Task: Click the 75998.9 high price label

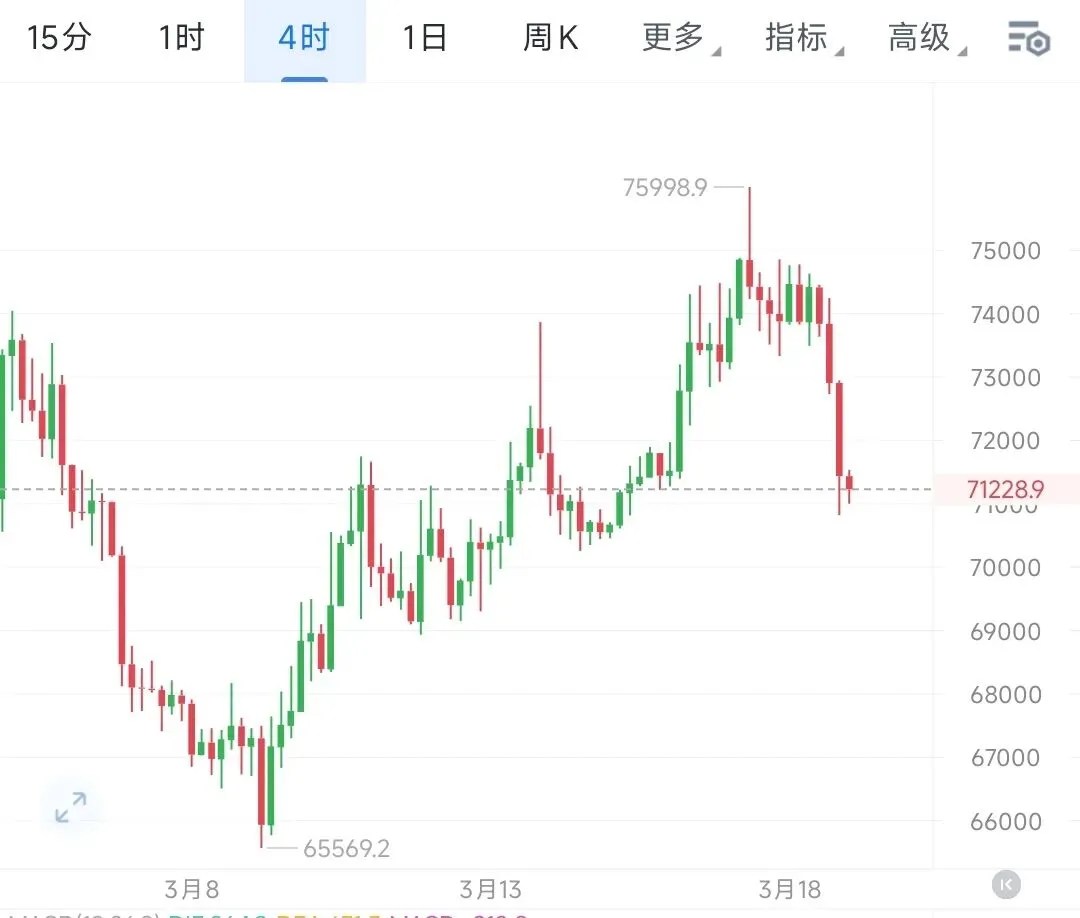Action: tap(665, 187)
